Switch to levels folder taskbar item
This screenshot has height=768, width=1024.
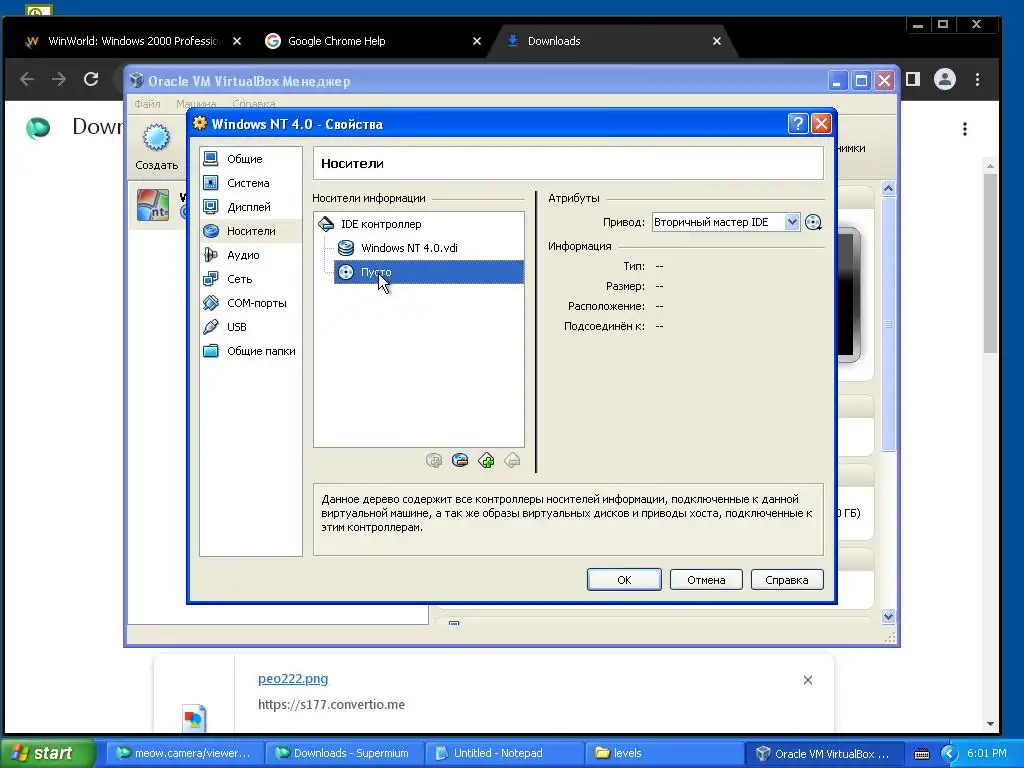tap(663, 753)
